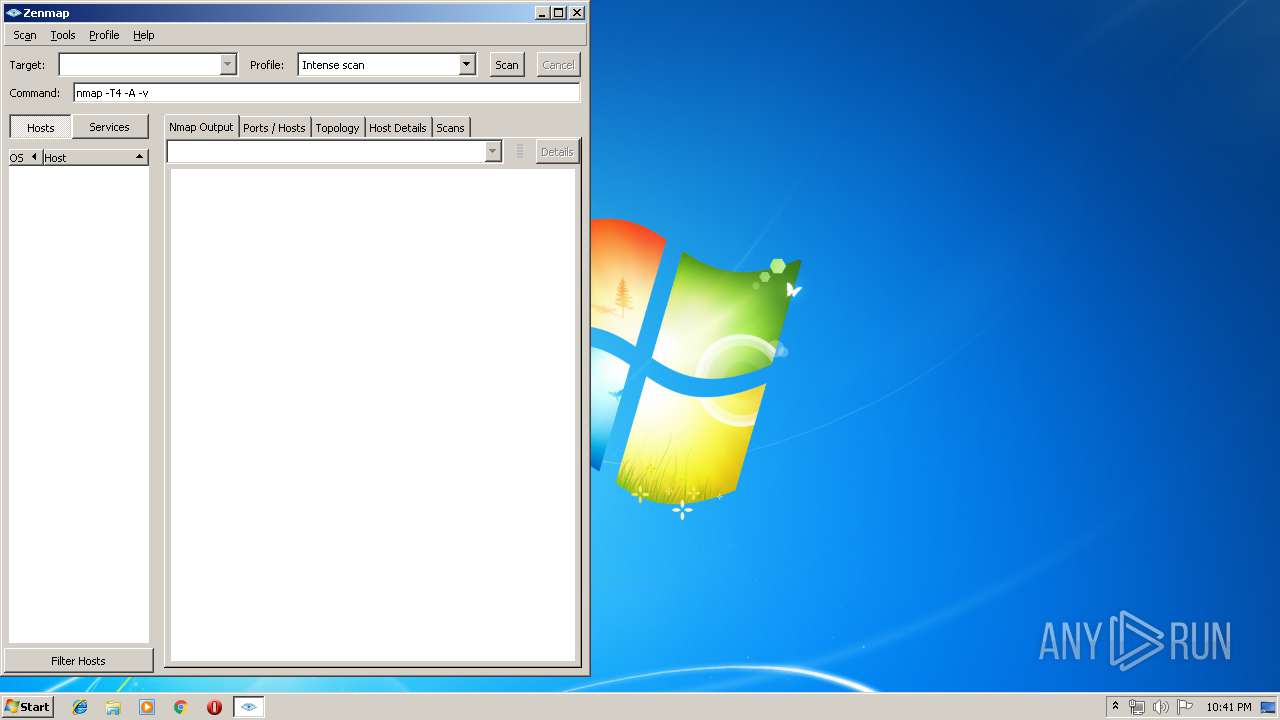1280x720 pixels.
Task: Click the grip handle beside Details button
Action: (520, 151)
